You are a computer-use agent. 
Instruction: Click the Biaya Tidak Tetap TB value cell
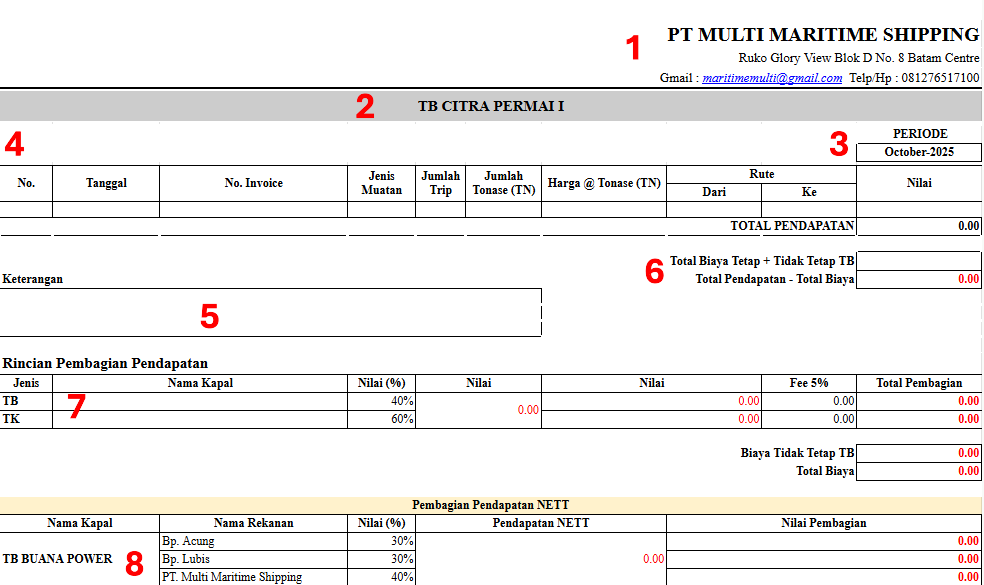click(918, 453)
